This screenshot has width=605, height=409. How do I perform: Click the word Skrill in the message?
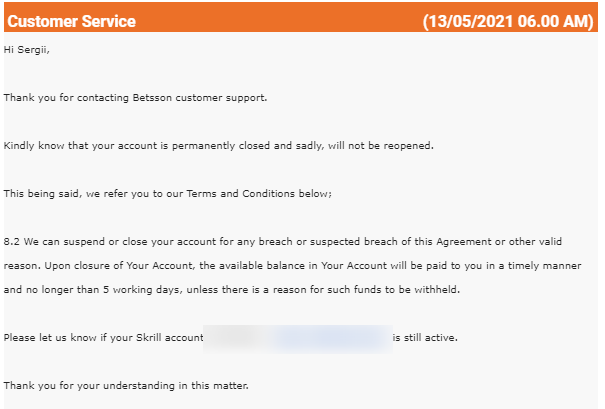[x=149, y=338]
